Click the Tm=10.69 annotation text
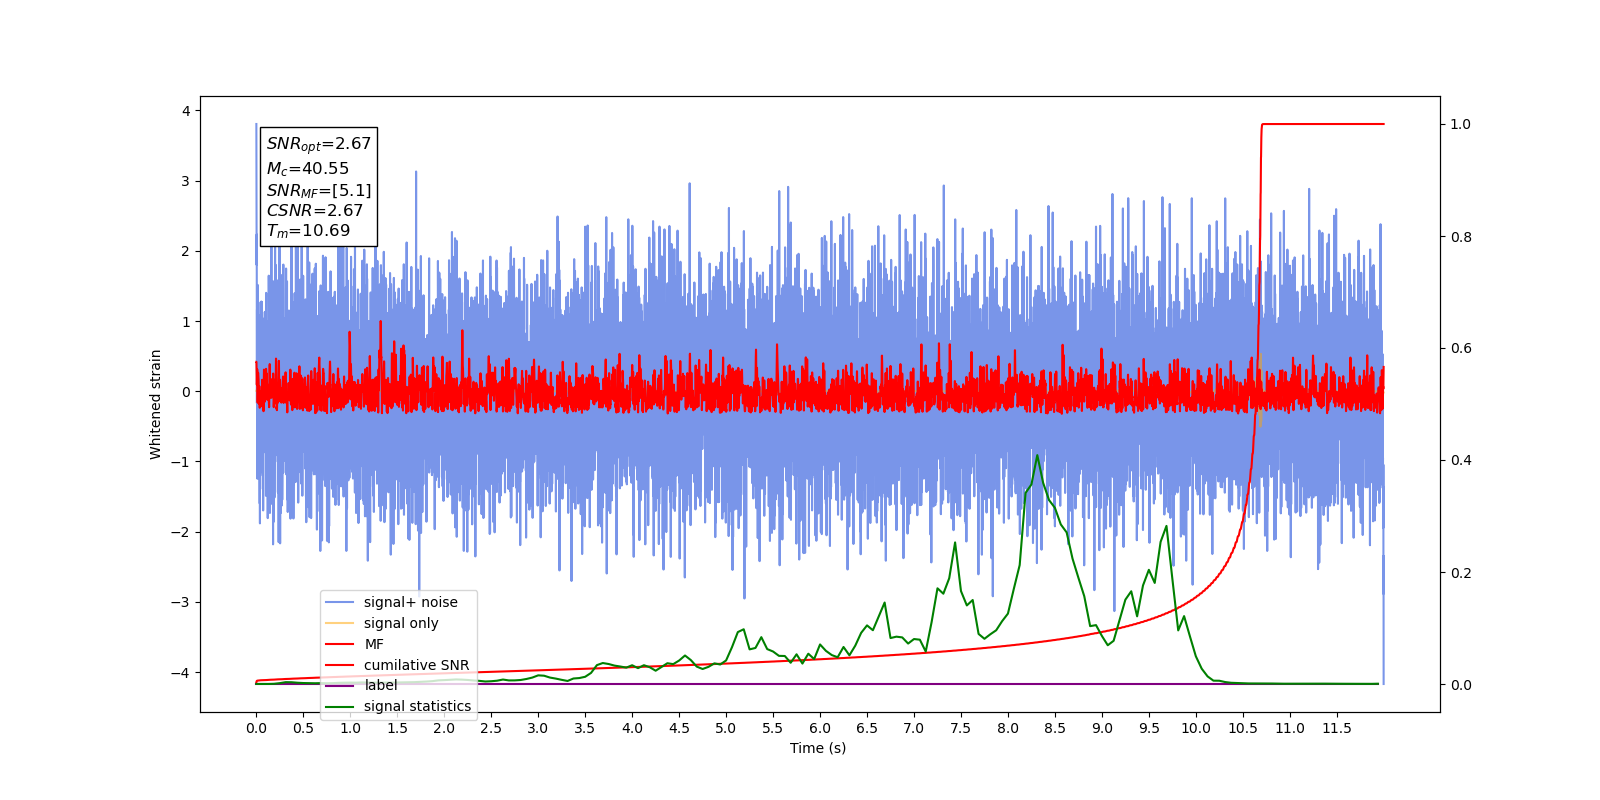Image resolution: width=1600 pixels, height=800 pixels. [308, 231]
